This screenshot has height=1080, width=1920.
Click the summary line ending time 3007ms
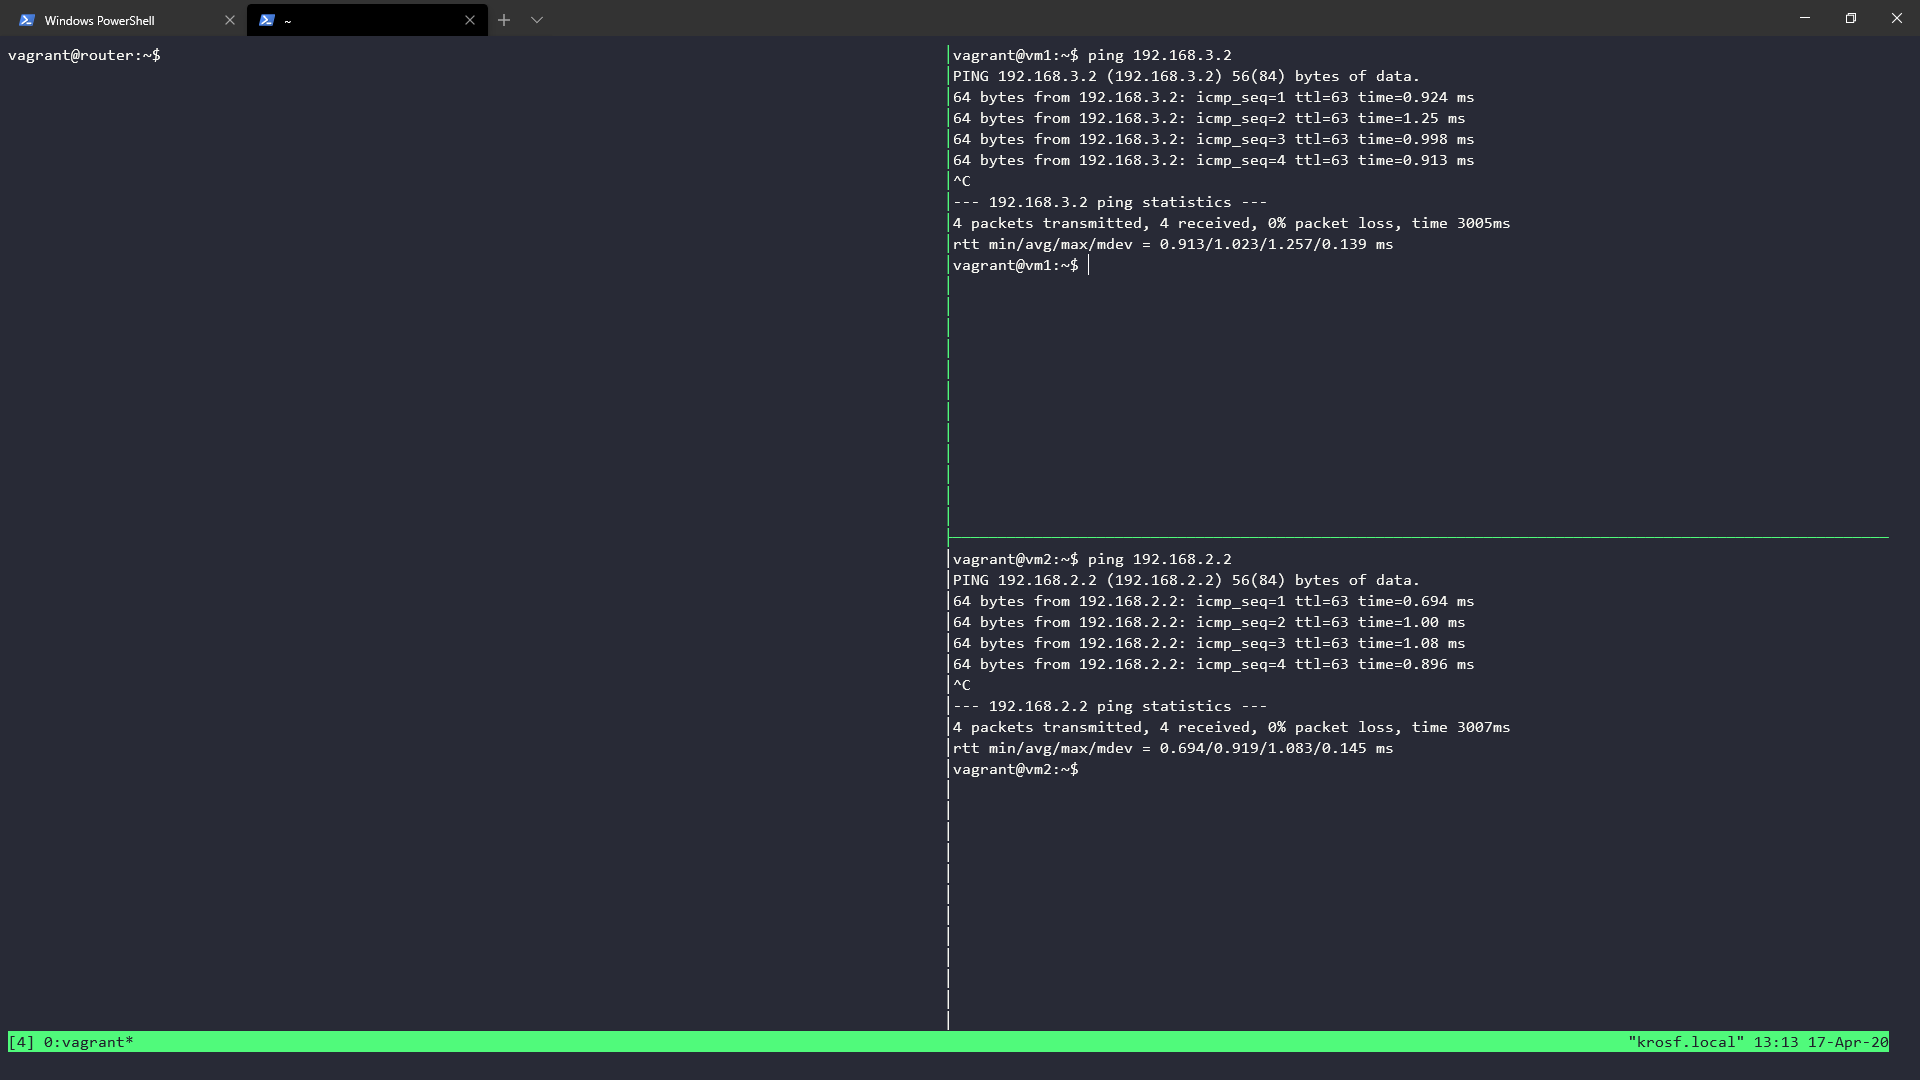click(x=1231, y=727)
